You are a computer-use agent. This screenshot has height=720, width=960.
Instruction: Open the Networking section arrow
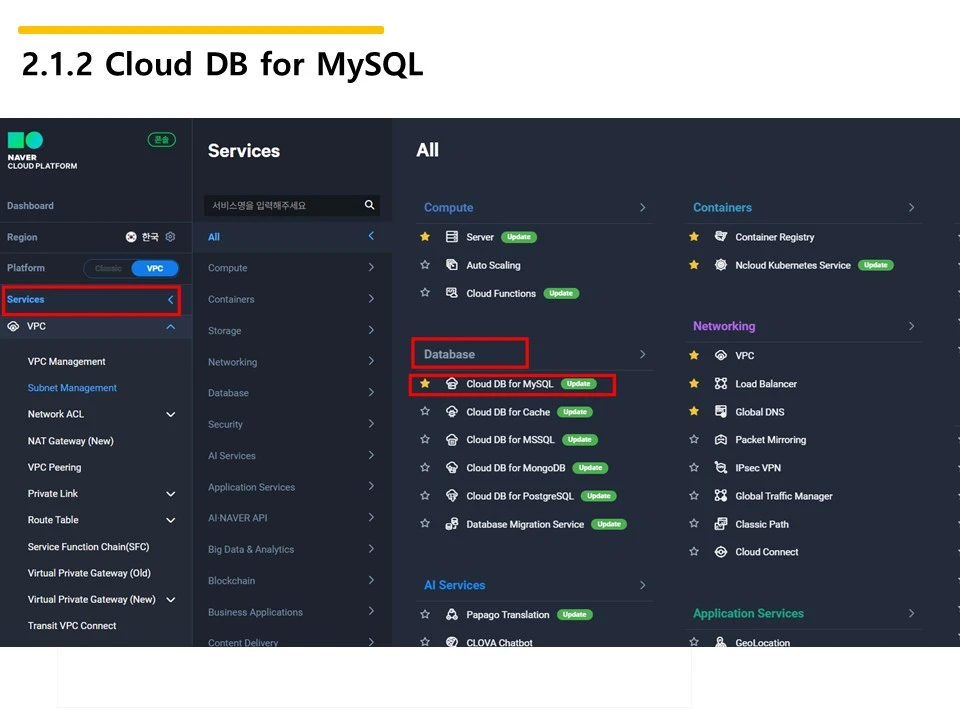tap(911, 326)
